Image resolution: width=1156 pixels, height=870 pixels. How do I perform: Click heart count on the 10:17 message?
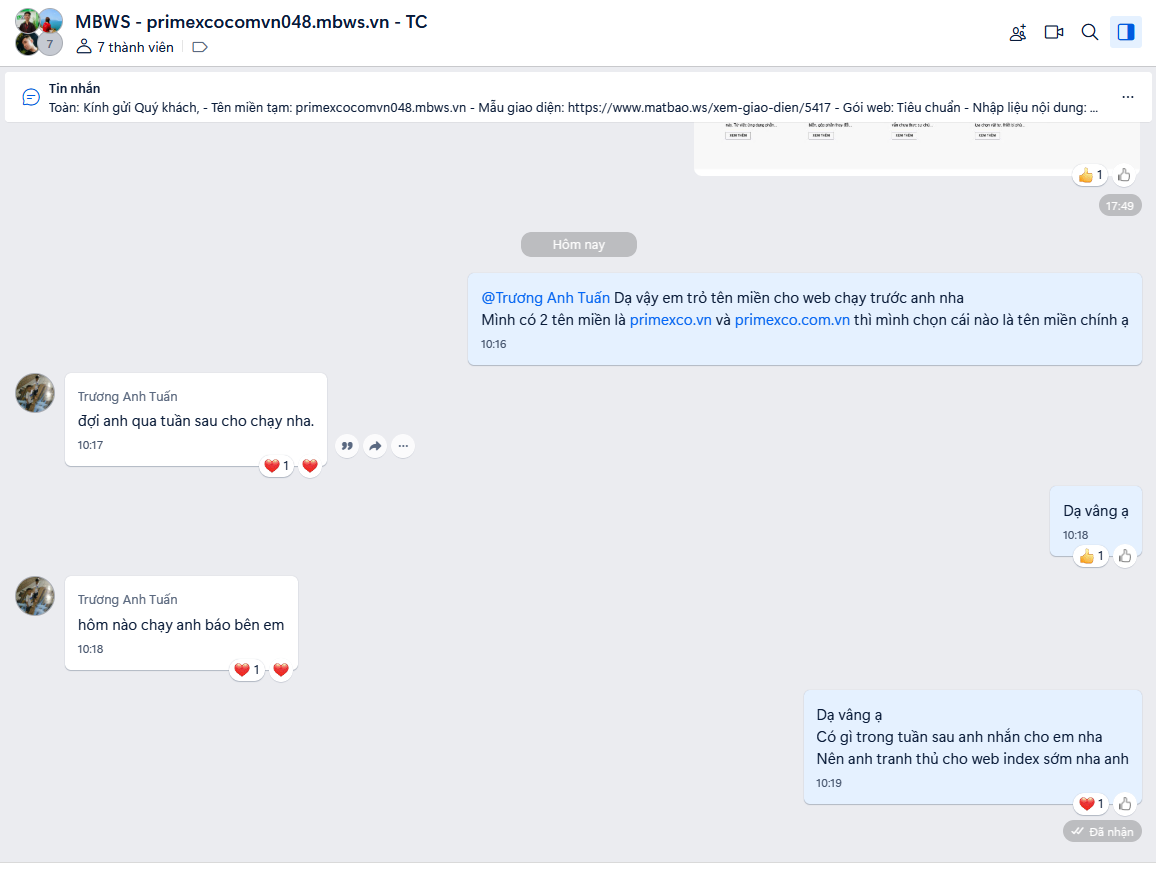277,466
